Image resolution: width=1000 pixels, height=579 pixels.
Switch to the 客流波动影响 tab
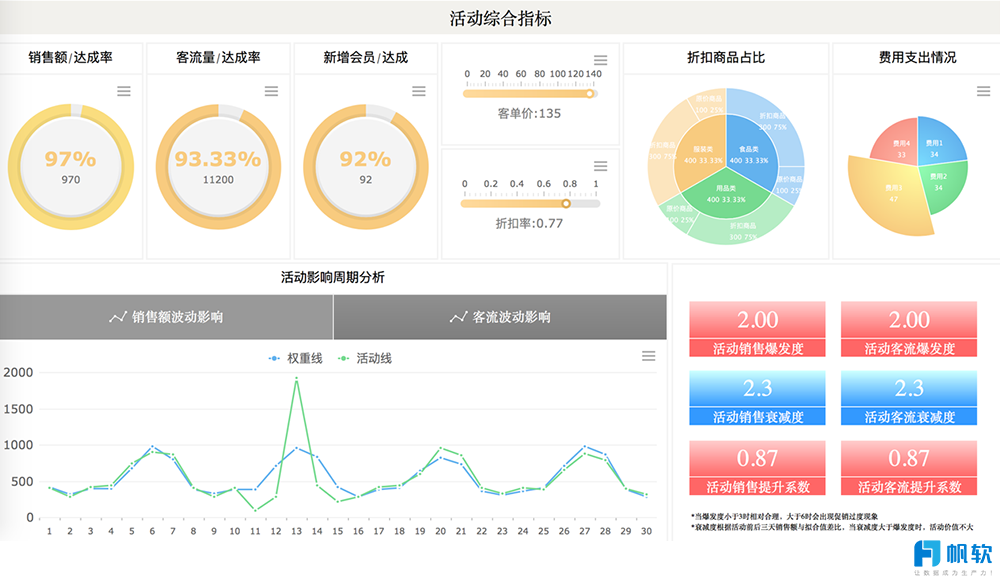(x=500, y=317)
